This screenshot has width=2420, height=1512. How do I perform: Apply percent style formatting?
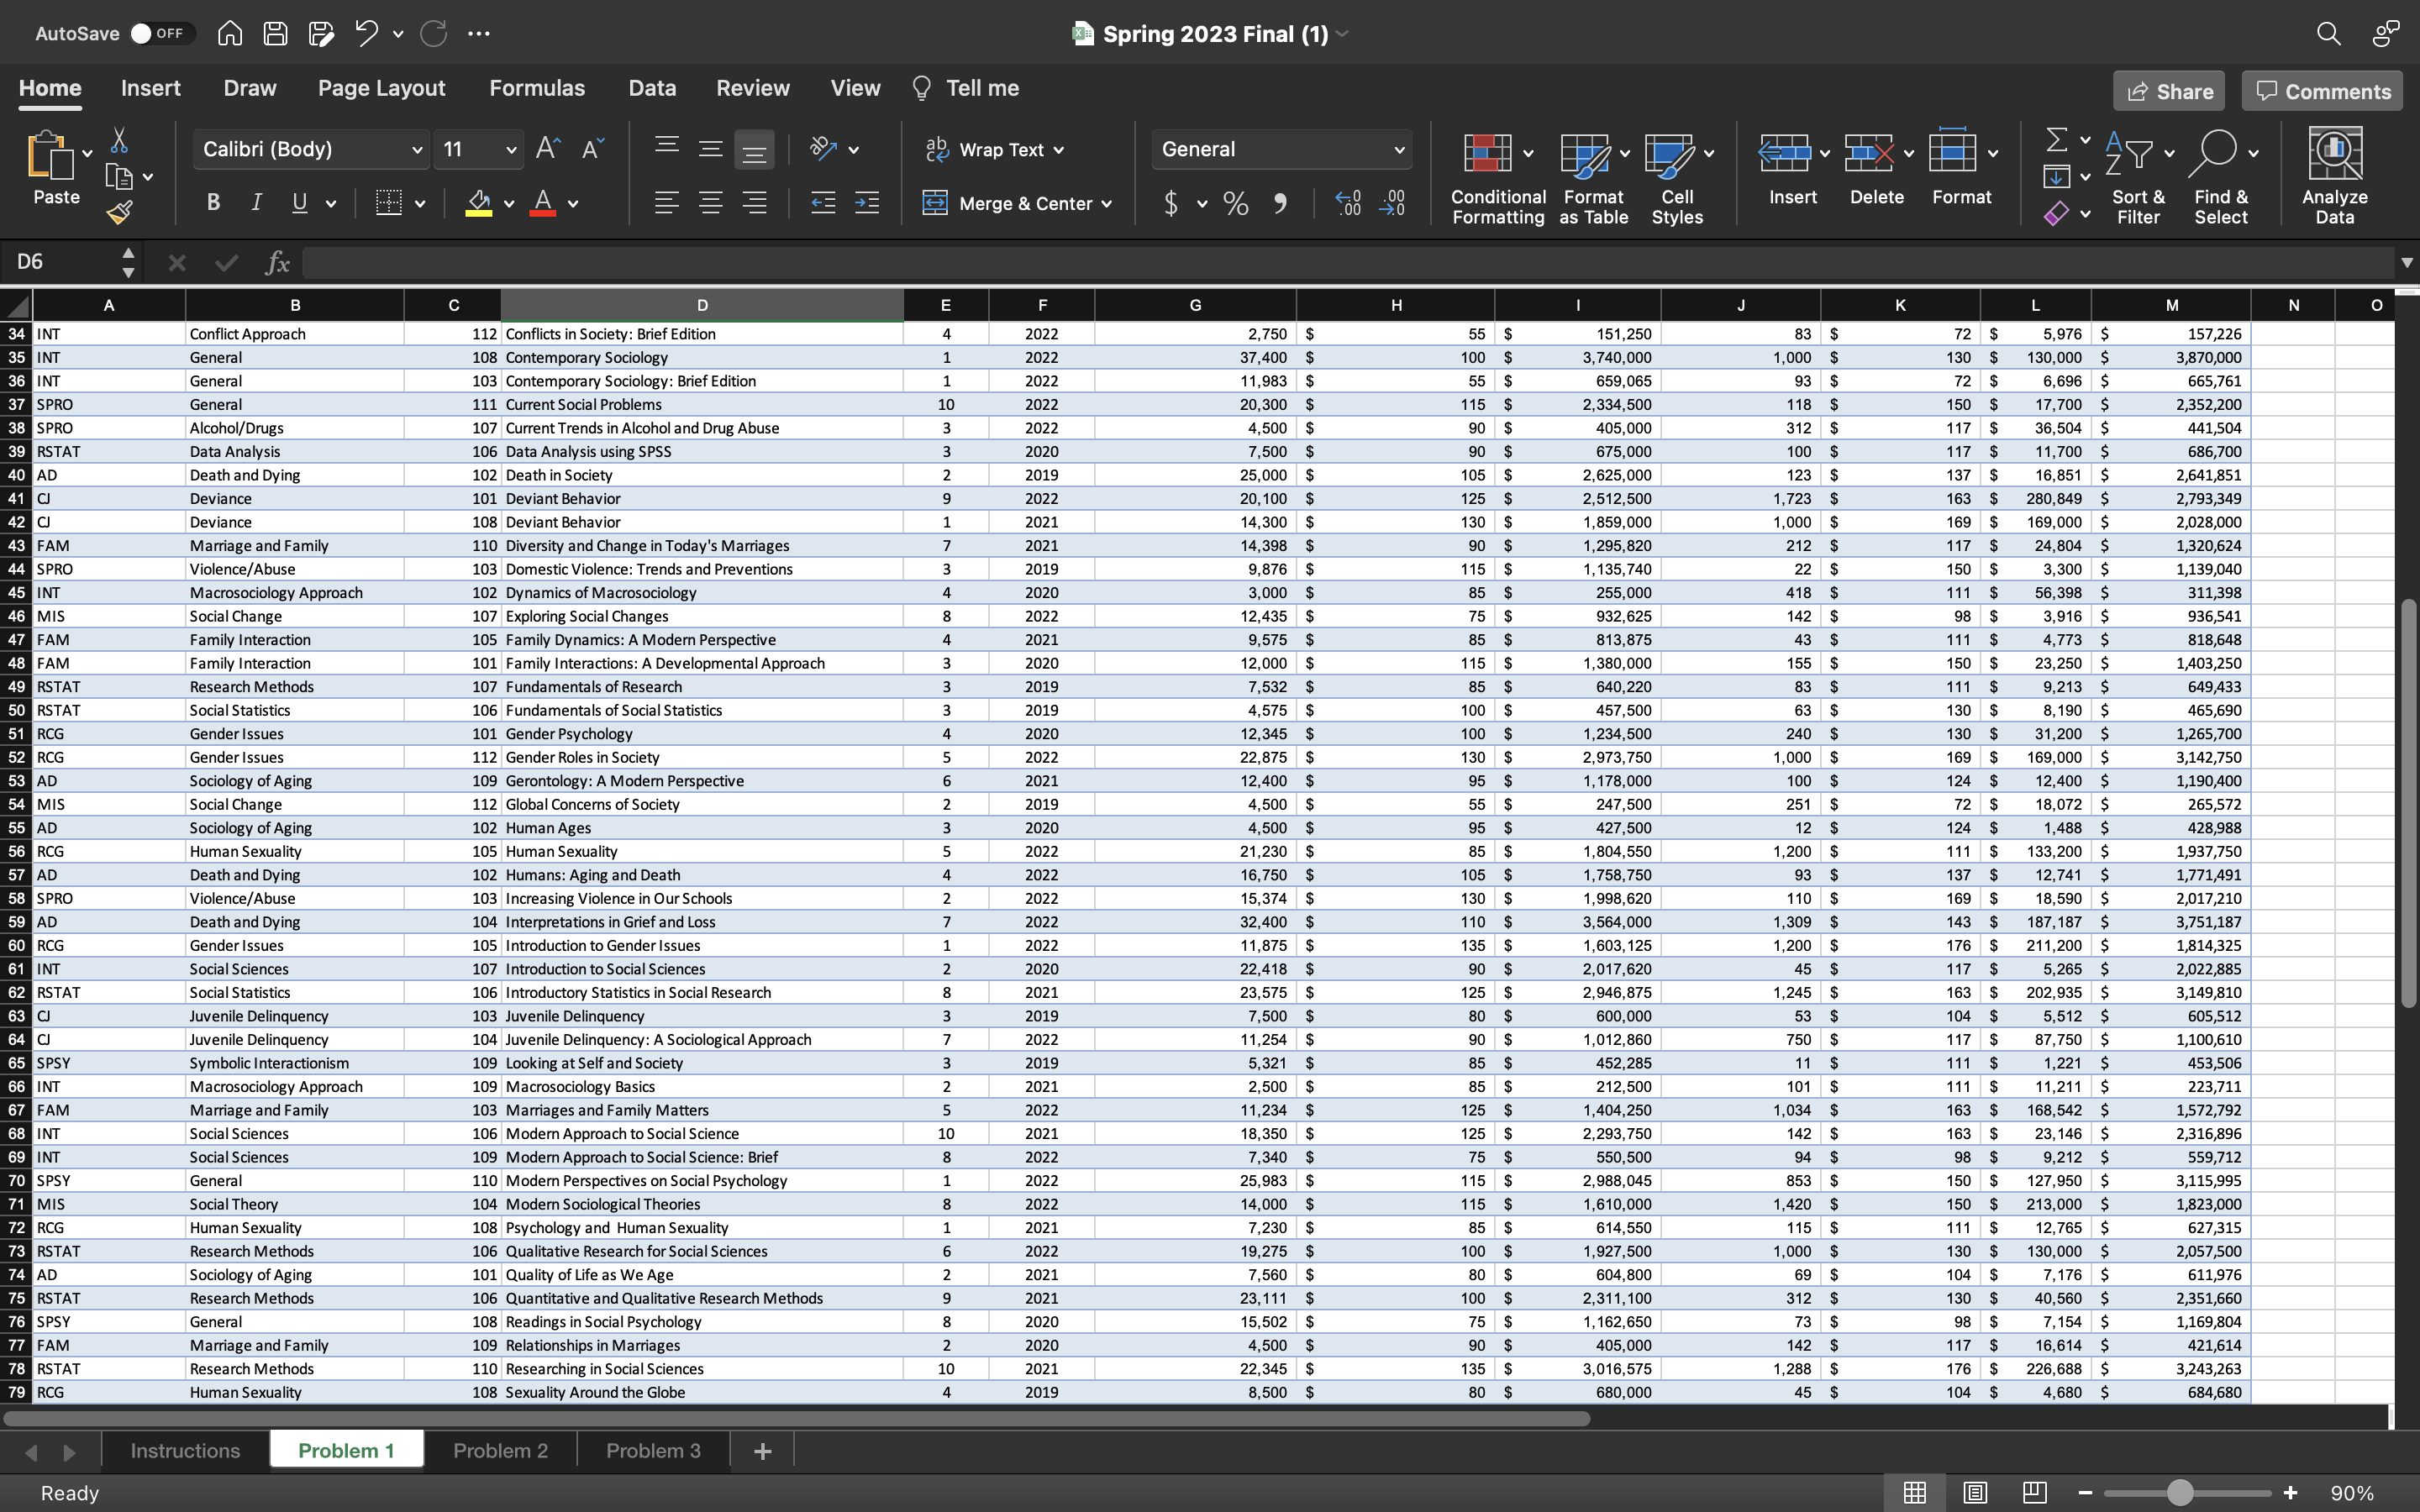(x=1235, y=203)
